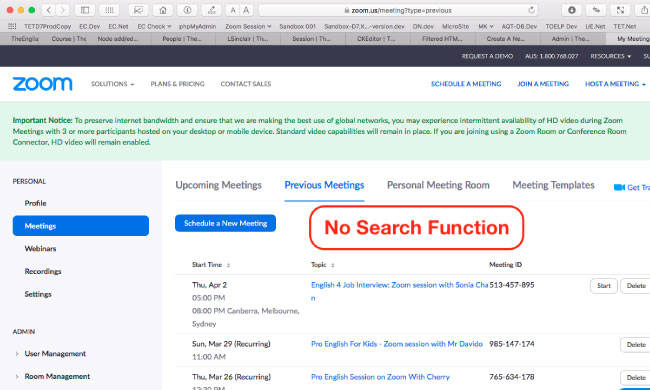Click Schedule a Meeting link
The height and width of the screenshot is (390, 650).
click(466, 84)
